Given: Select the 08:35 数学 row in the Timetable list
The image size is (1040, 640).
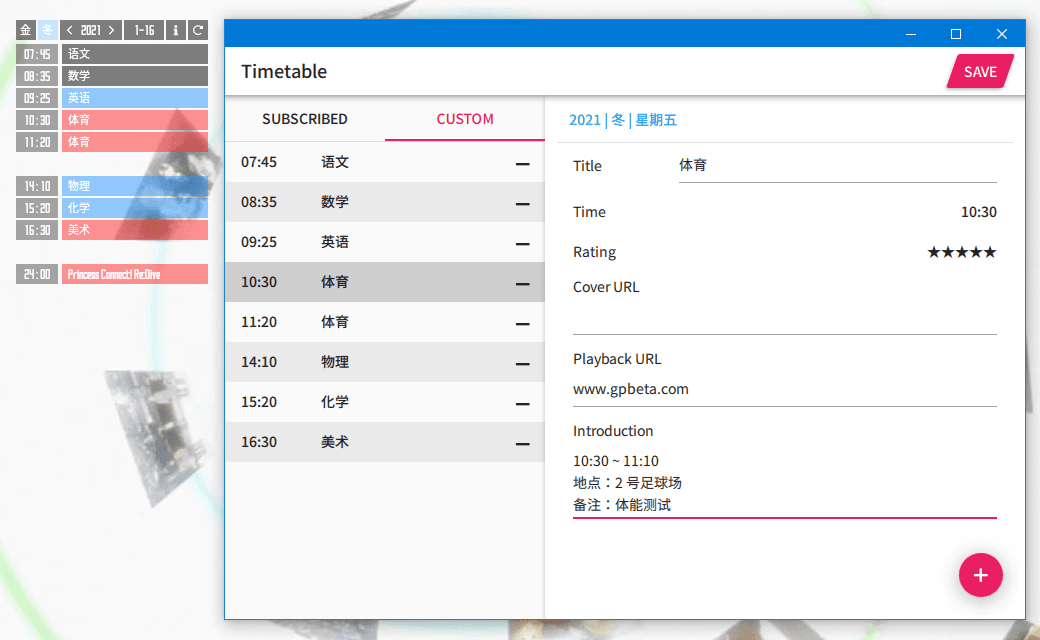Looking at the screenshot, I should pos(385,202).
